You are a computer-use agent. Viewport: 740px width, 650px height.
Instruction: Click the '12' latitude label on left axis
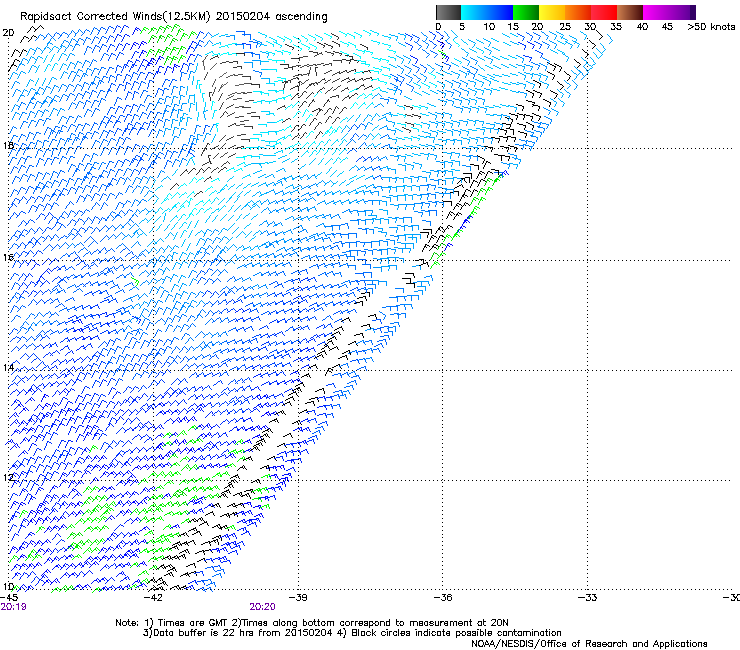(x=8, y=478)
